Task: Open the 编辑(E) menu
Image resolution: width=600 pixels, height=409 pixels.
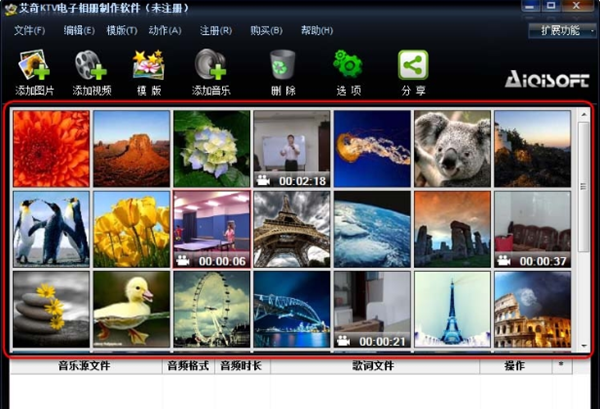Action: coord(79,30)
